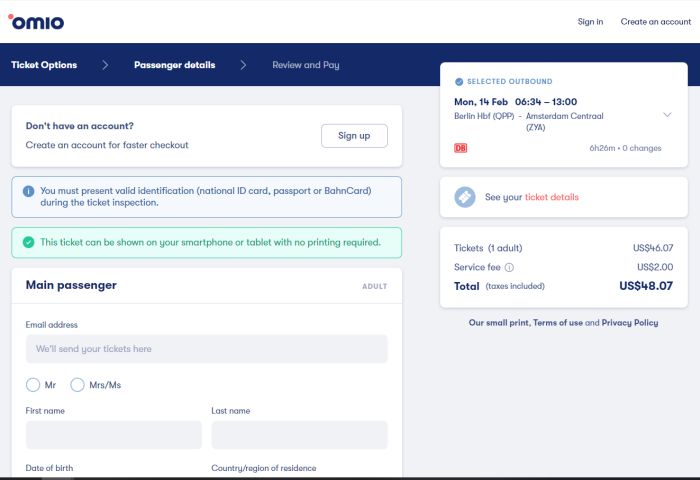Go to the Review and Pay step
700x480 pixels.
[306, 65]
